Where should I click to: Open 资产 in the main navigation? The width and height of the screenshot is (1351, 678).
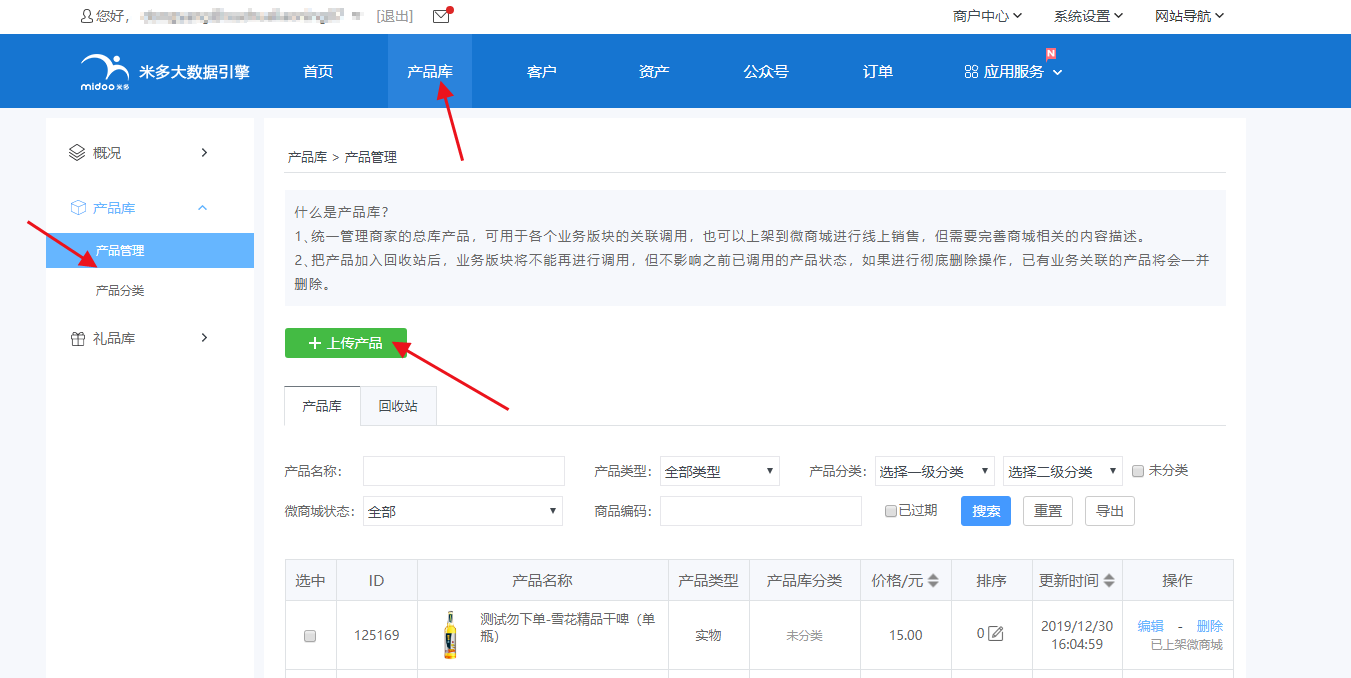click(654, 72)
